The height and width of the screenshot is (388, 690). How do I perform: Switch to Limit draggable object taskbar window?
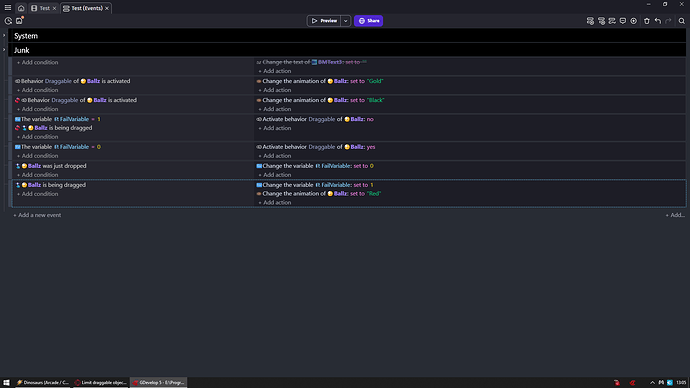pos(101,382)
